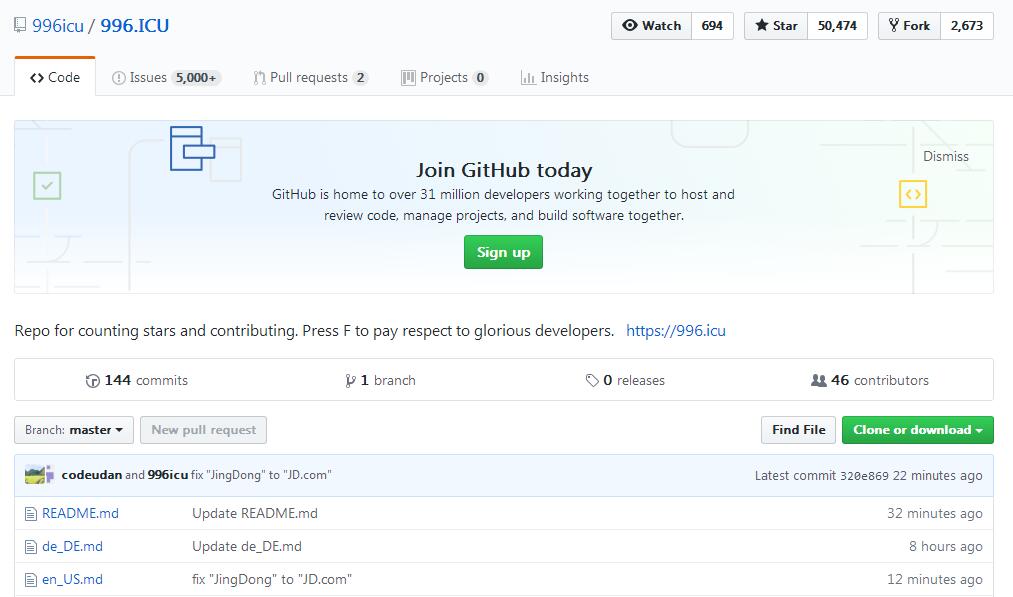Click the green Sign up button
Screen dimensions: 1013x597
[503, 252]
